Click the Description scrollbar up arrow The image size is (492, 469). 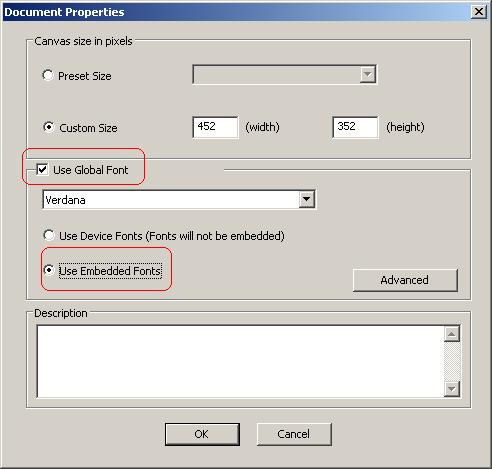tap(452, 334)
